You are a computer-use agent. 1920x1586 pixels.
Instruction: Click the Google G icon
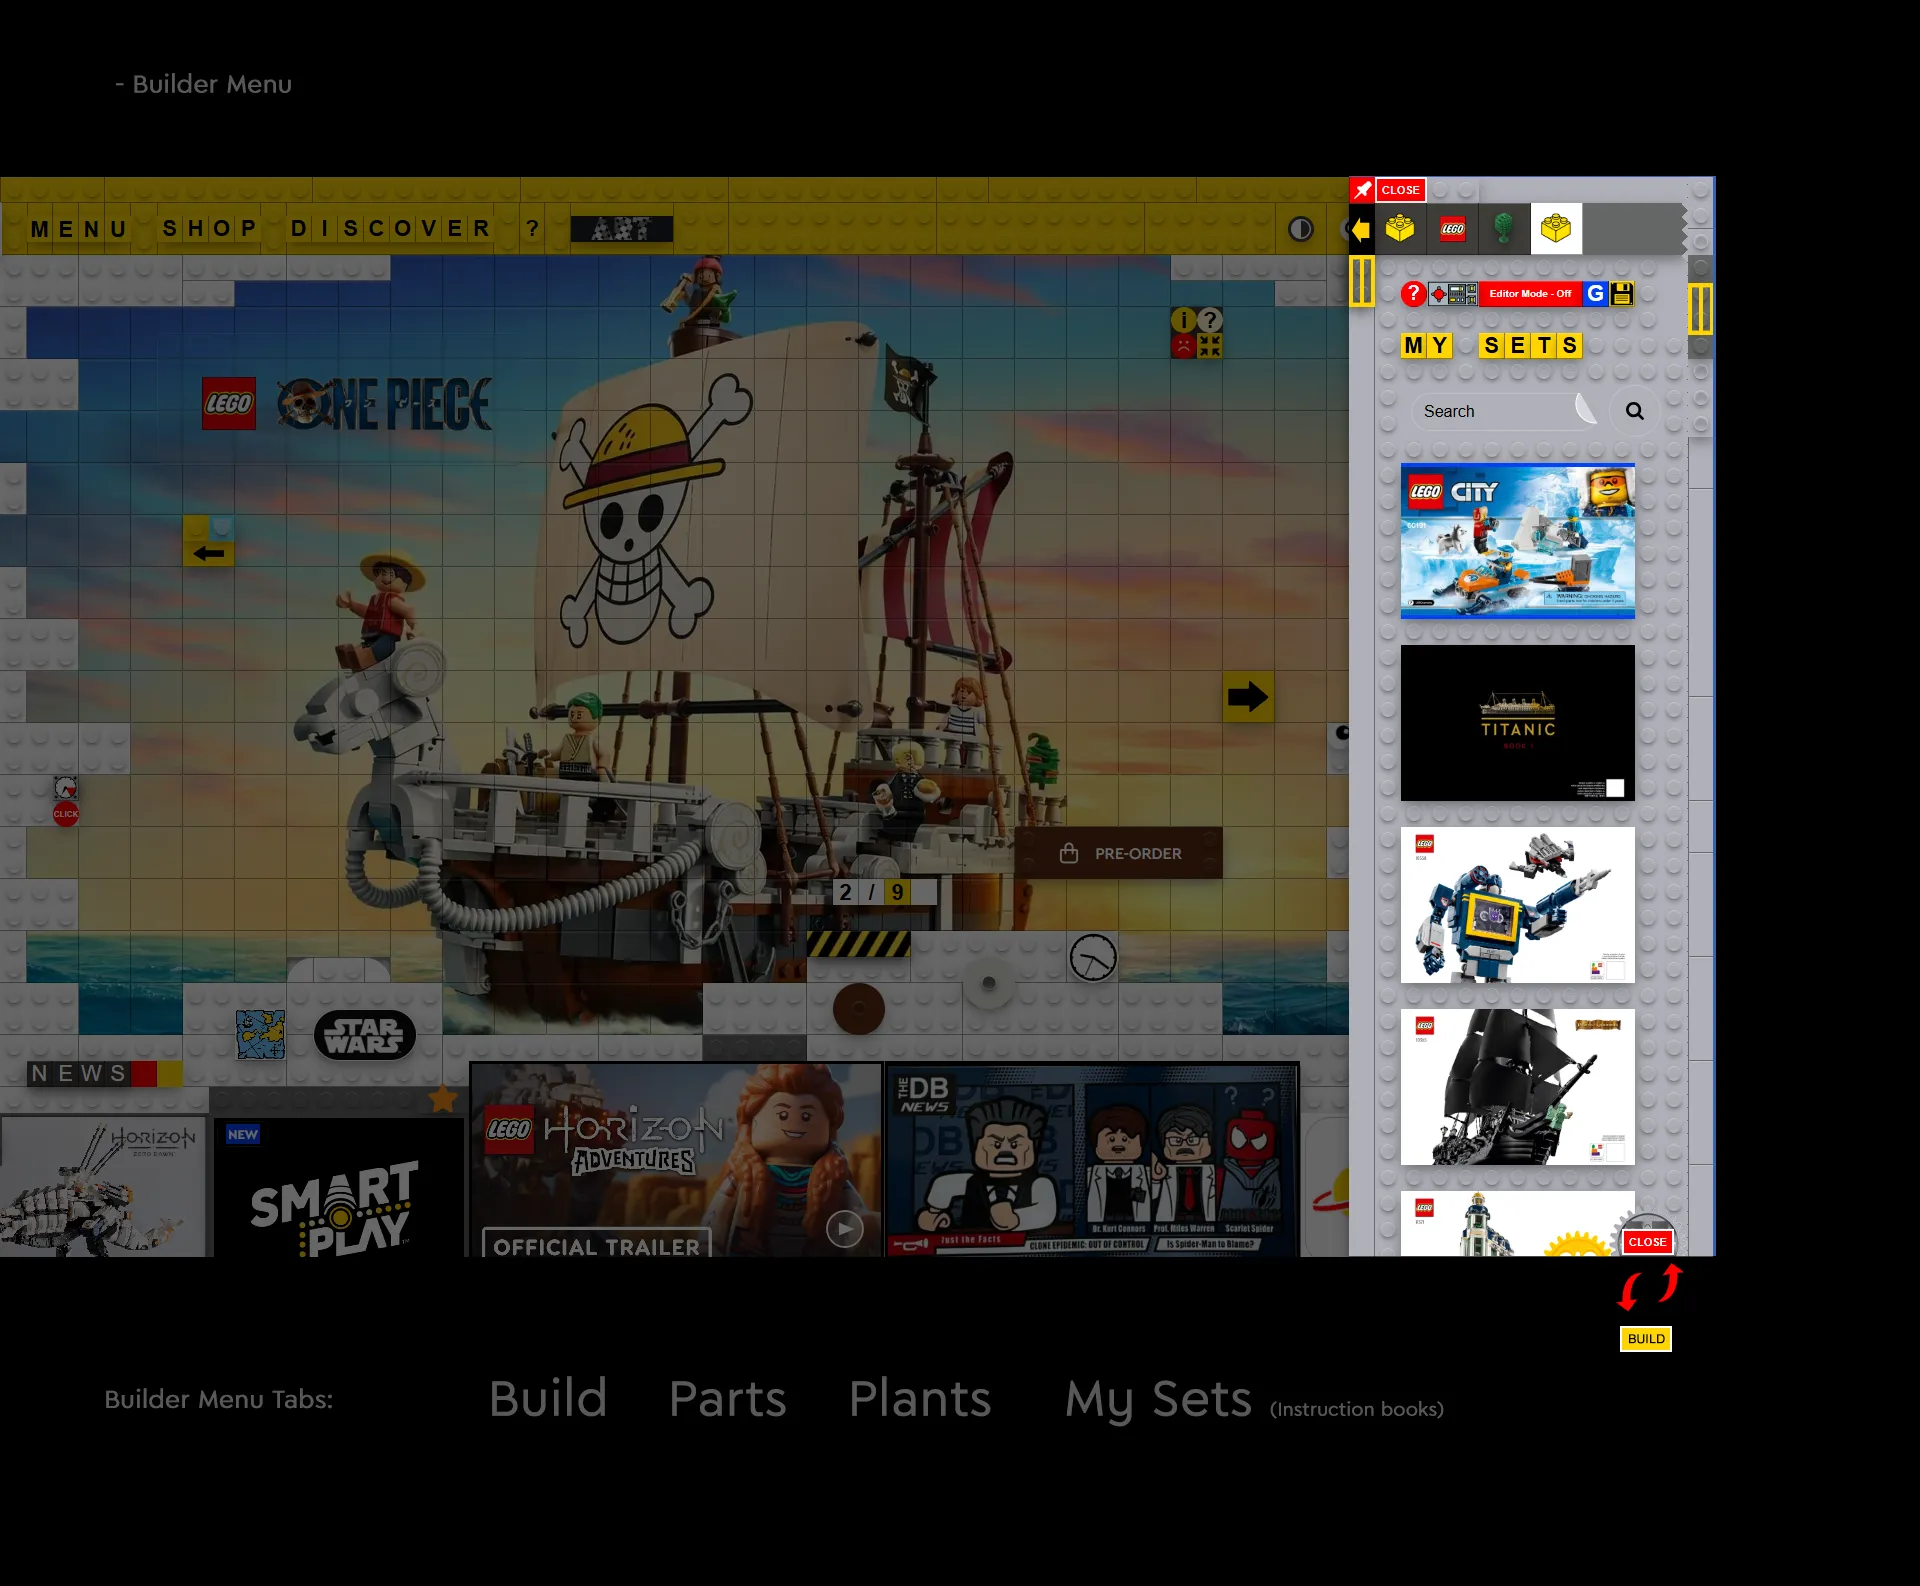1596,294
